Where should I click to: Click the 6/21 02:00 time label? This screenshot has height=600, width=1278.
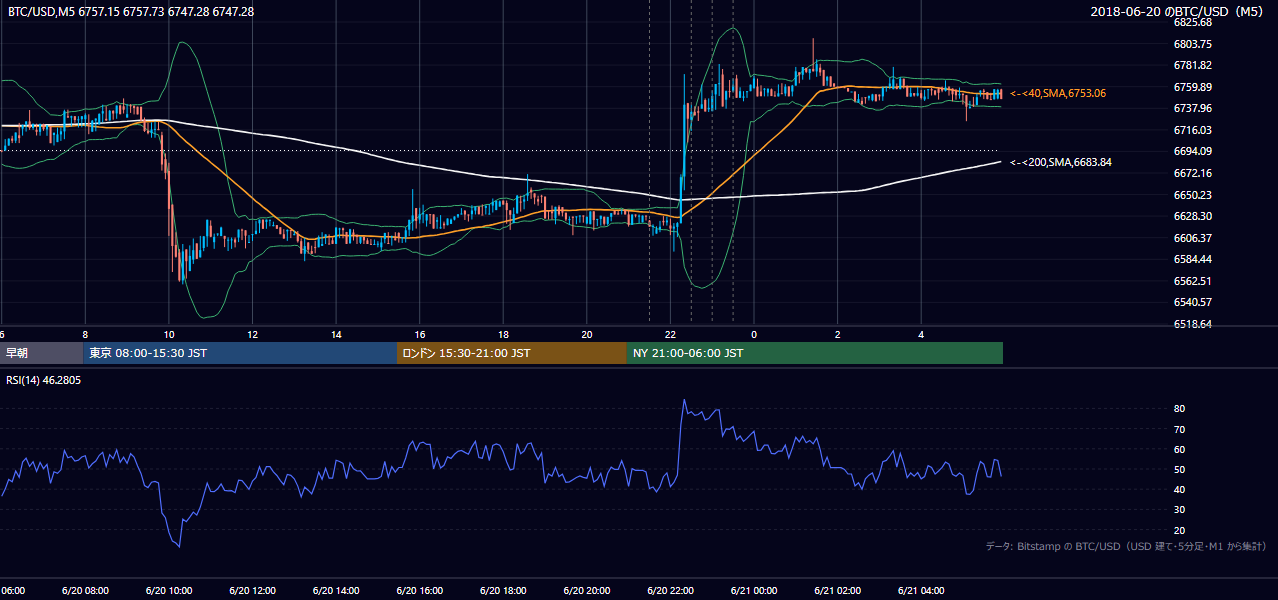coord(838,590)
